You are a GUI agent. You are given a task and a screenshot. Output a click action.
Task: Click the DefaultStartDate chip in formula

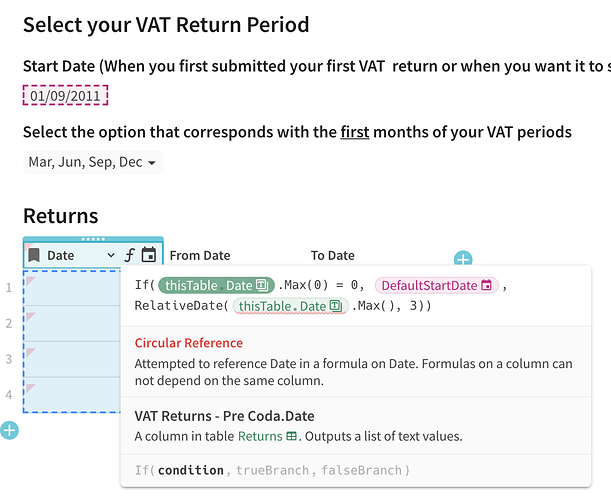tap(435, 285)
